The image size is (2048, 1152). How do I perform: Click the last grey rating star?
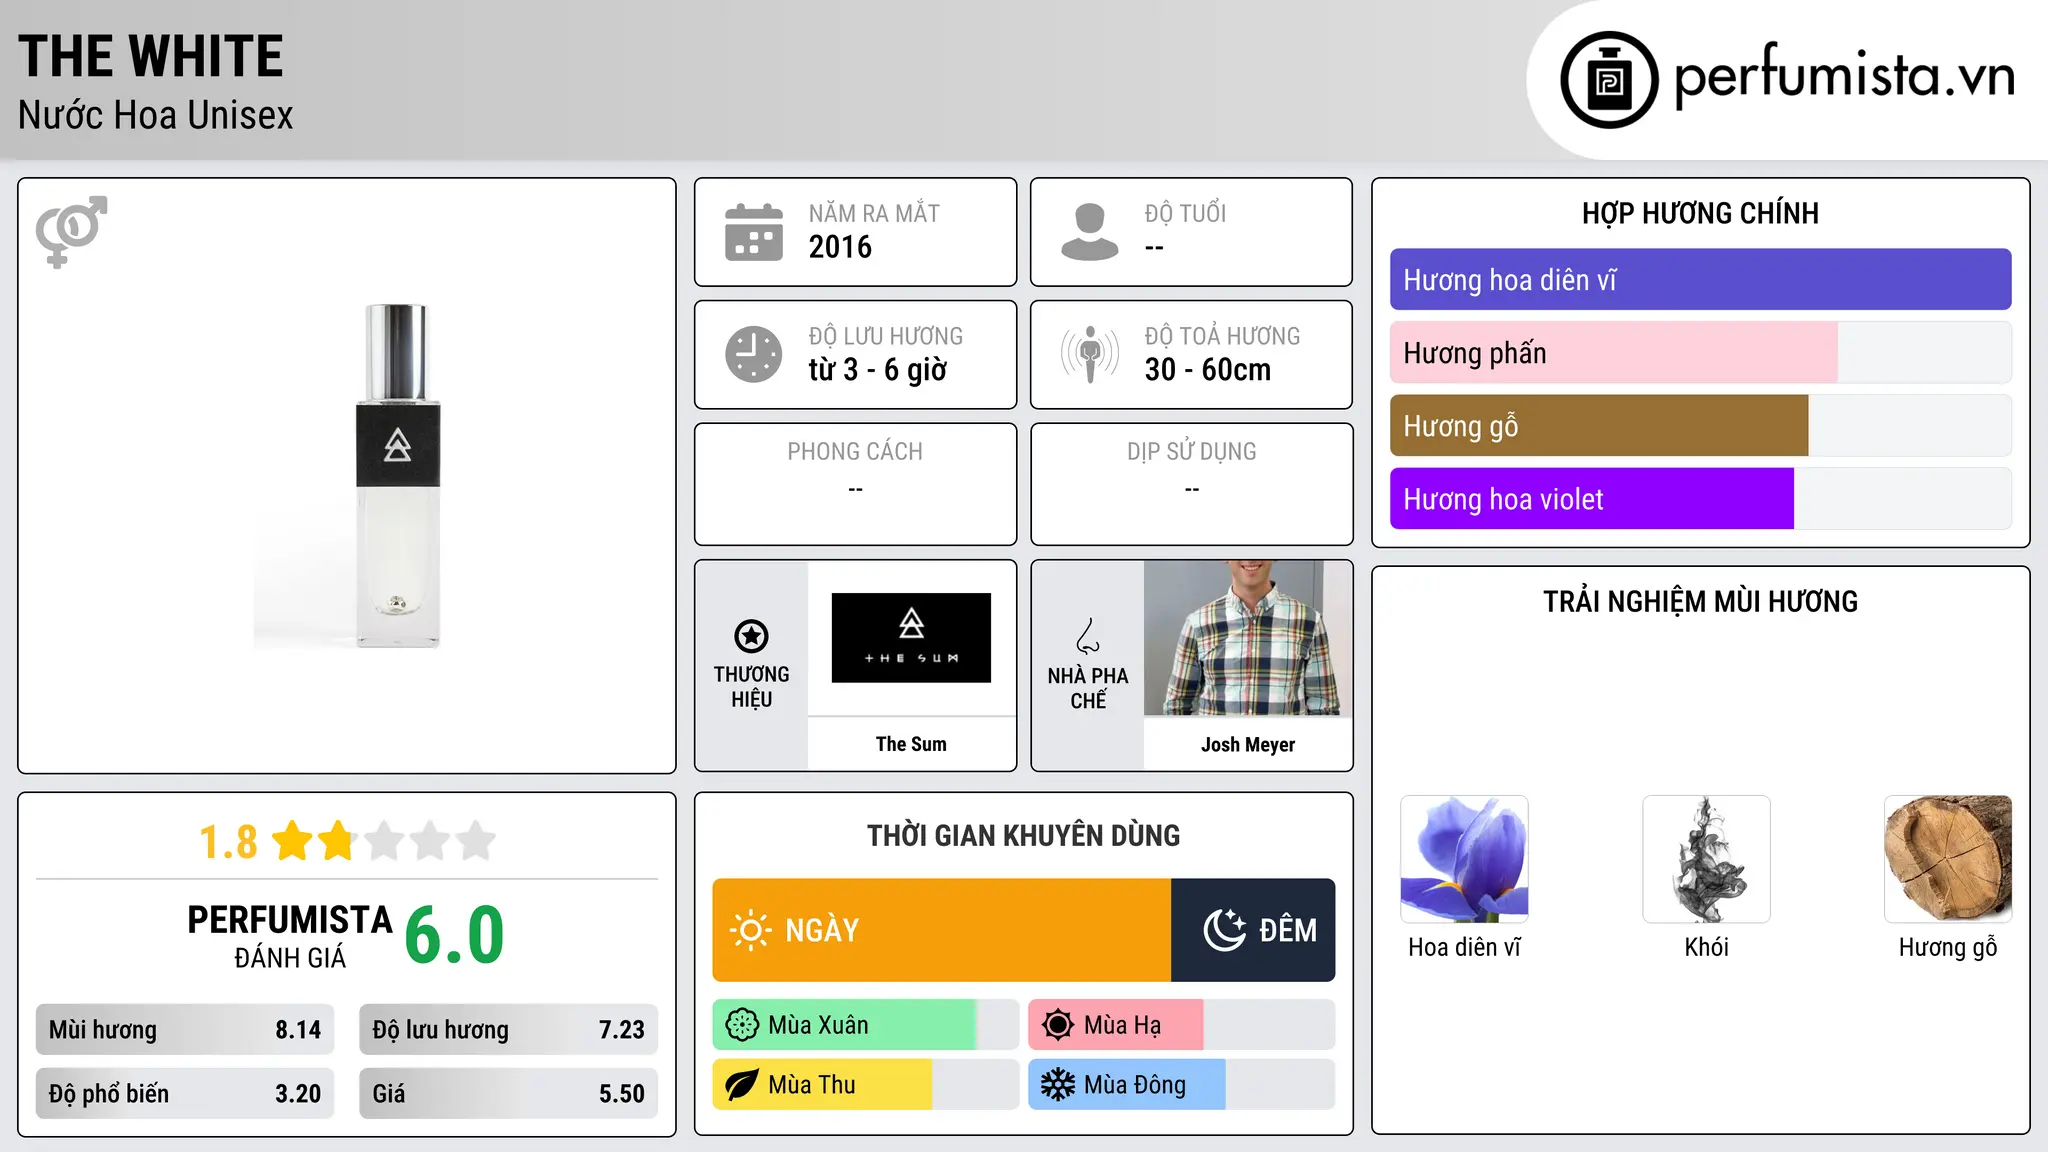tap(476, 841)
